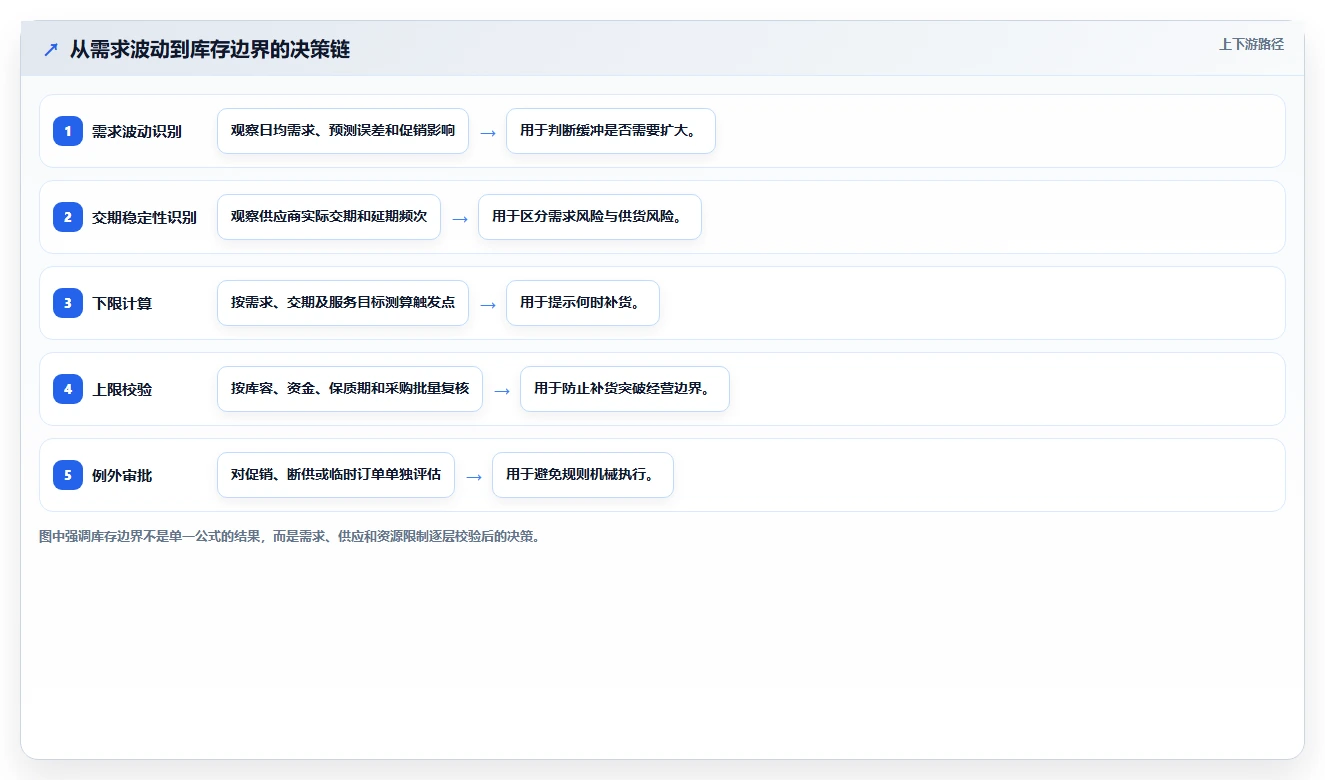Click the arrow in the 下限计算 row
The image size is (1325, 780).
(x=488, y=304)
